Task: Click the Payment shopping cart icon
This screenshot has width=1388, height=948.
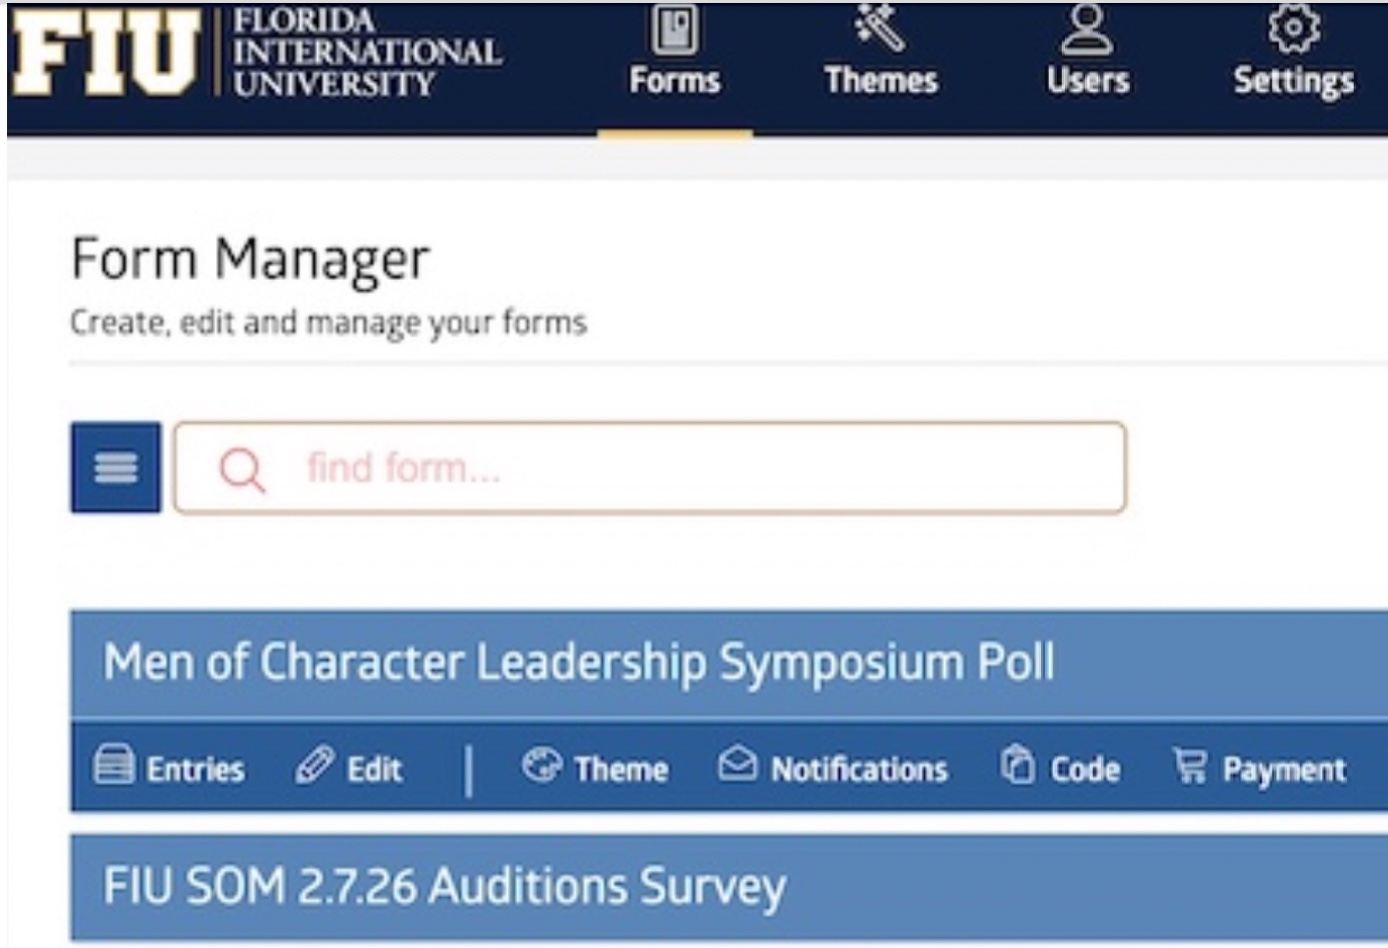Action: coord(1190,766)
